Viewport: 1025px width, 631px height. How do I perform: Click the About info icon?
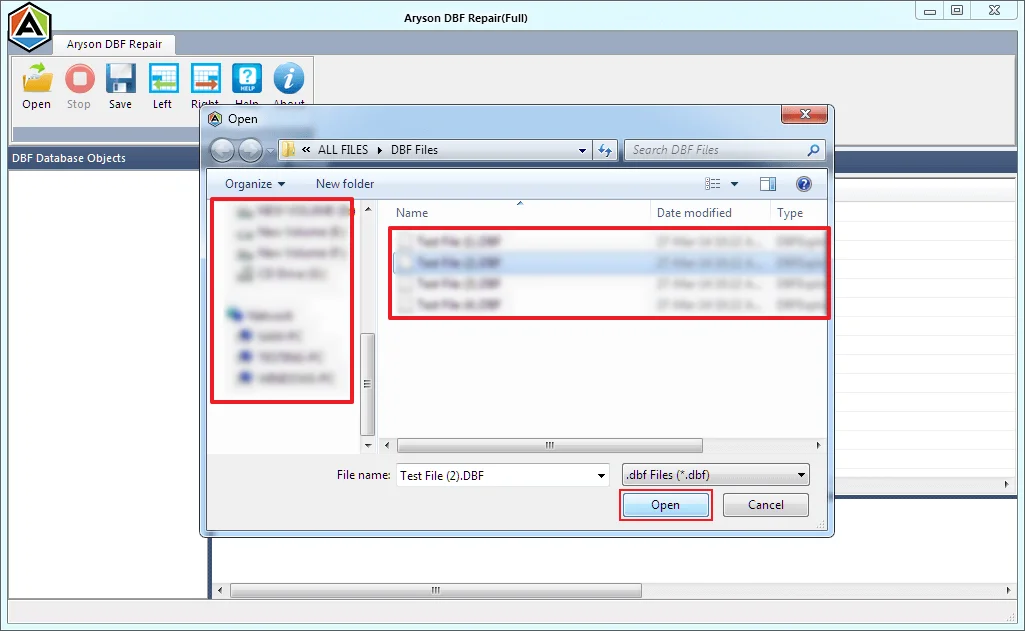pyautogui.click(x=288, y=78)
